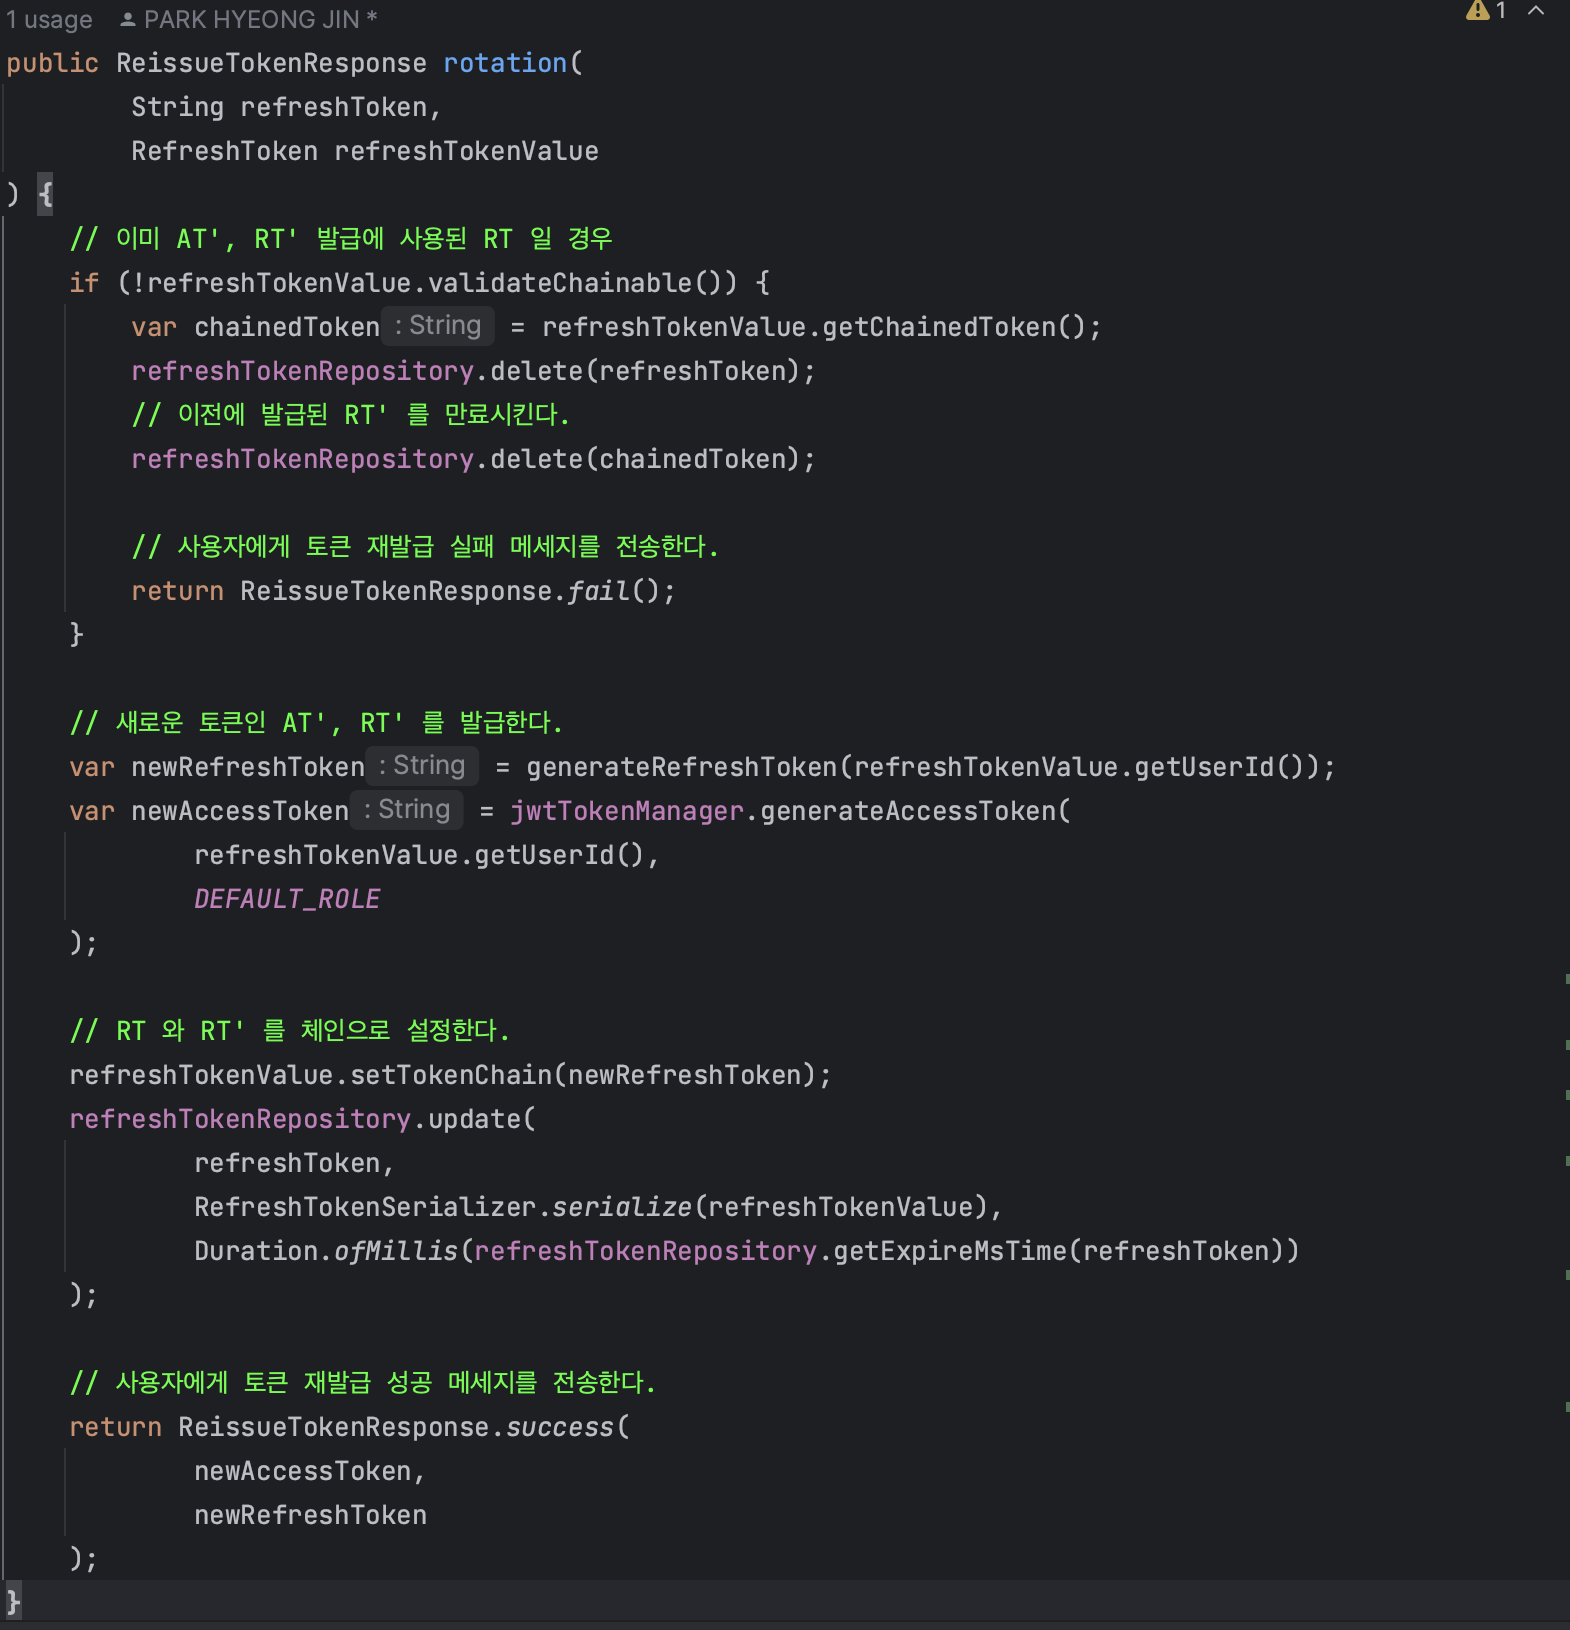
Task: Click delete(chainedToken) repository call
Action: pos(645,459)
